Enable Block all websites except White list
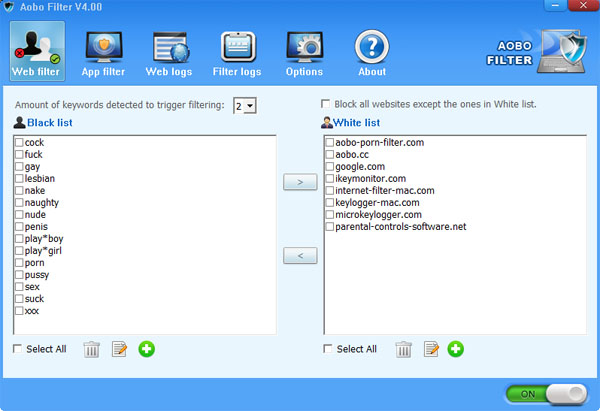The width and height of the screenshot is (600, 411). pos(326,104)
